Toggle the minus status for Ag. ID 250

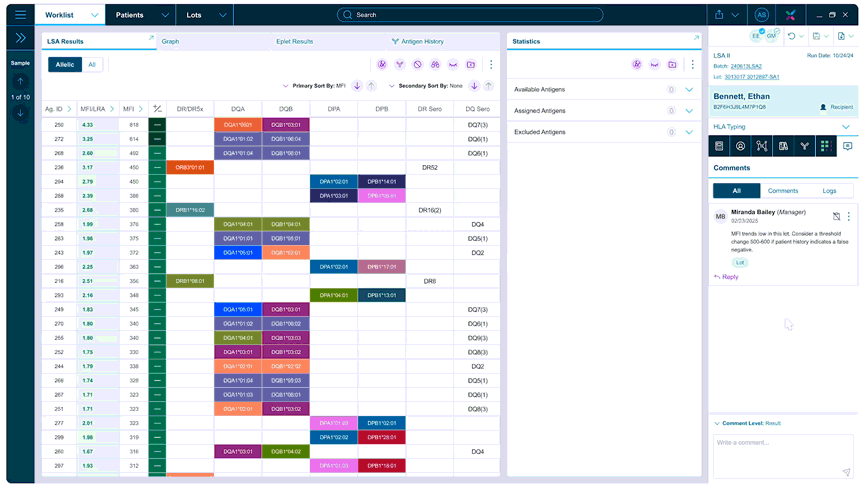click(x=157, y=125)
